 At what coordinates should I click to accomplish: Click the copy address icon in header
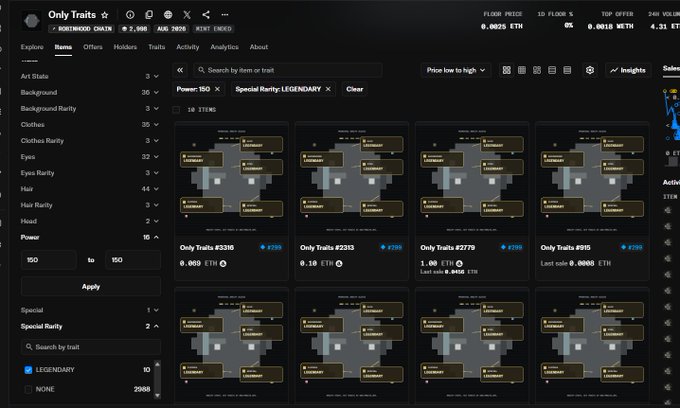pyautogui.click(x=149, y=15)
